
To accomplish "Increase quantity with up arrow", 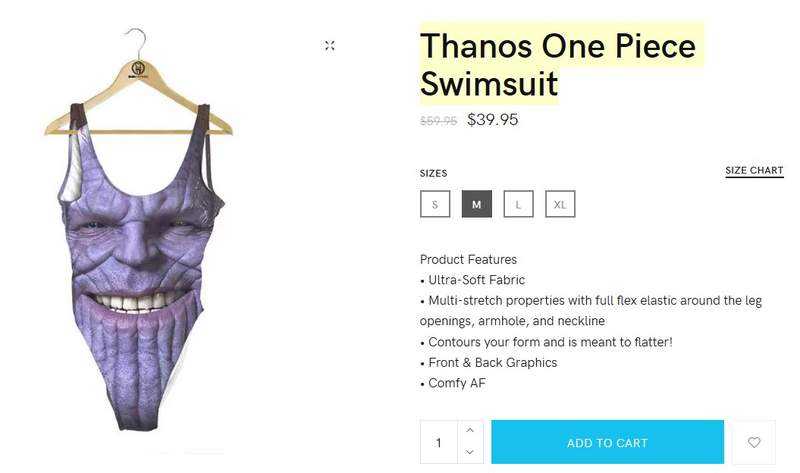I will (470, 431).
